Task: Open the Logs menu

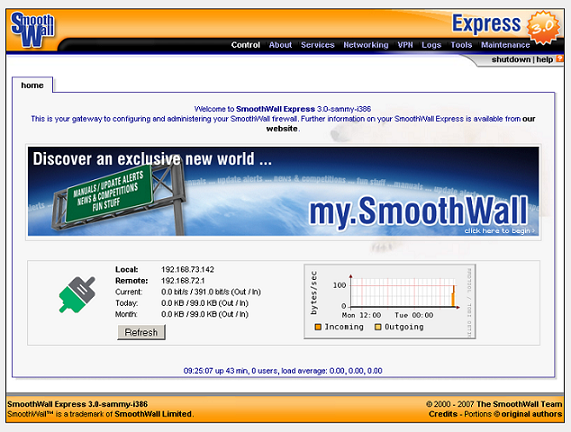Action: [431, 45]
